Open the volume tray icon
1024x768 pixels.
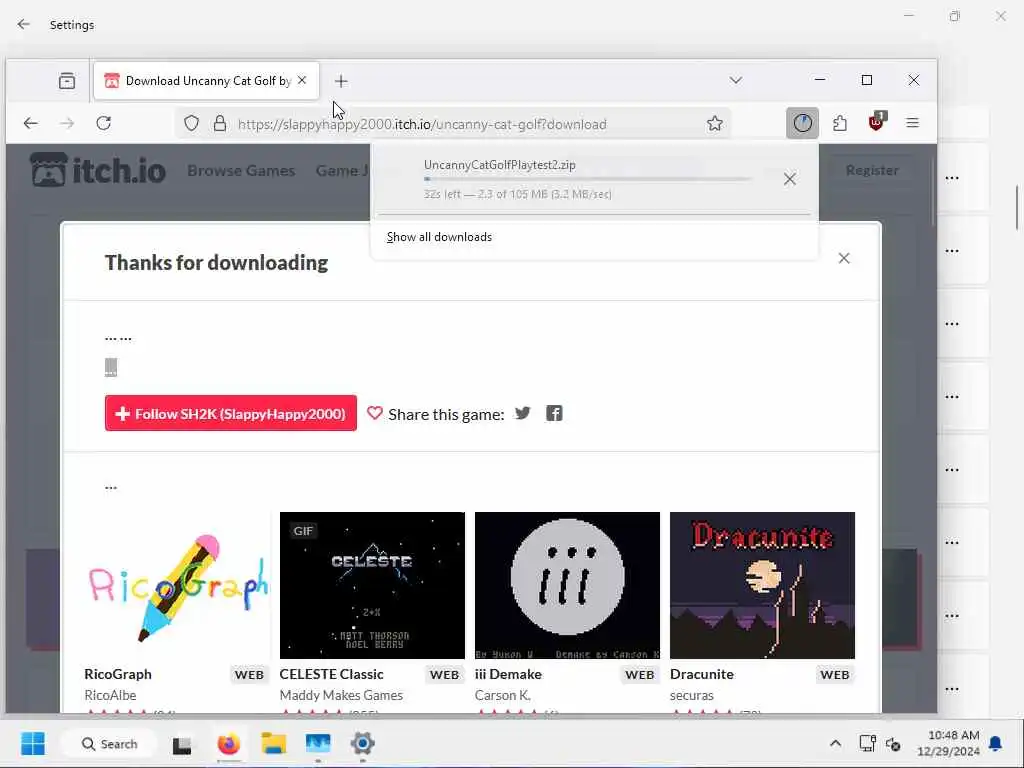point(893,743)
